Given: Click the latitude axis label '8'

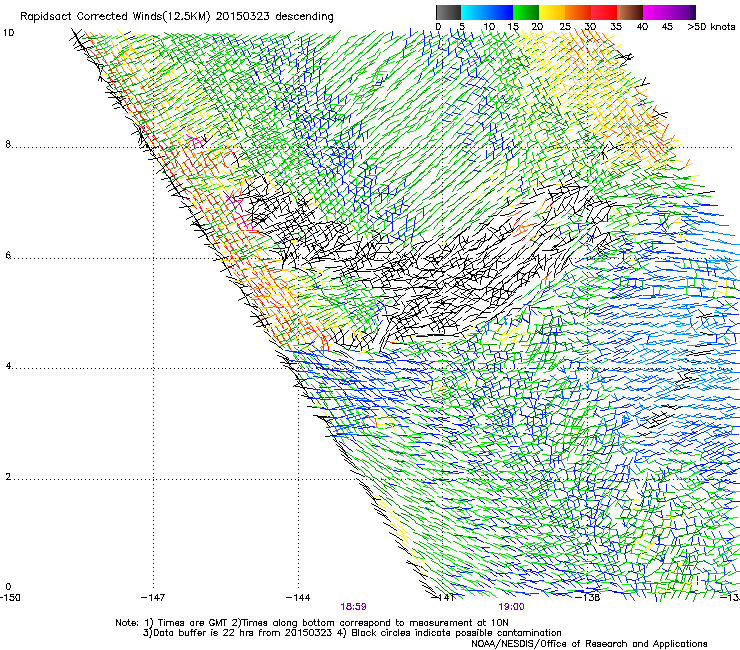Looking at the screenshot, I should [8, 144].
